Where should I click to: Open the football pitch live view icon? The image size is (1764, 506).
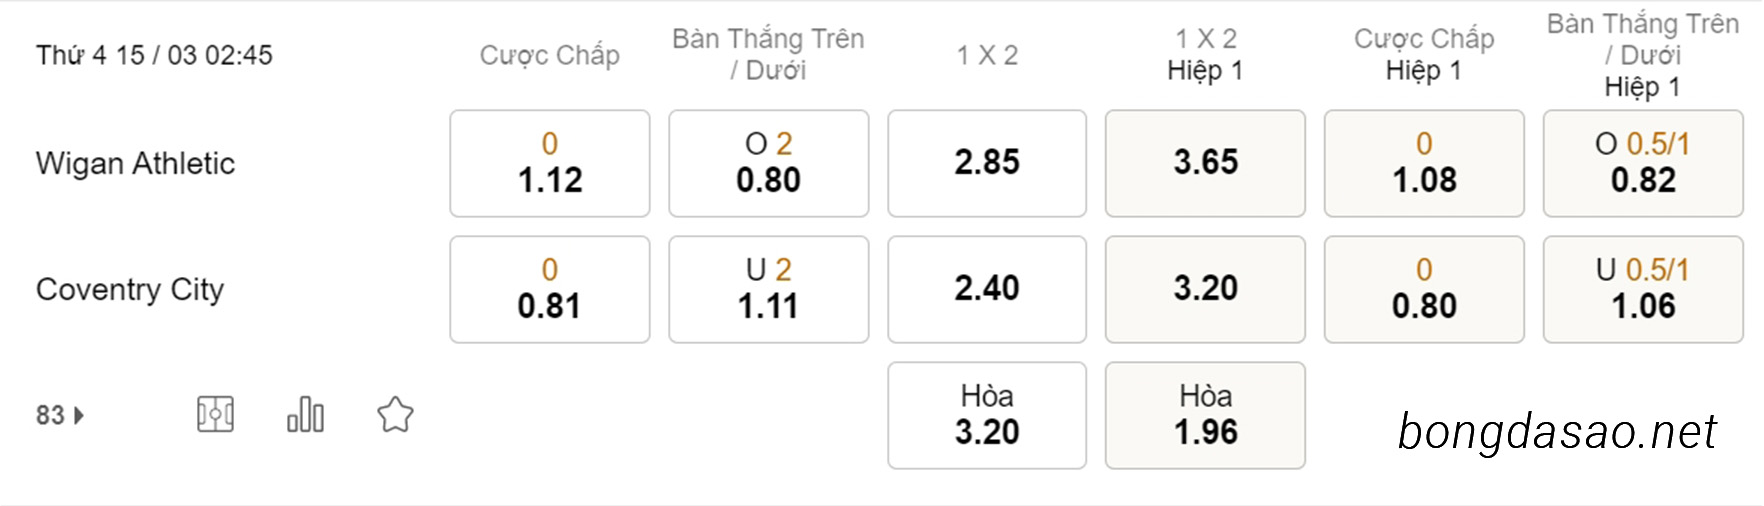[x=215, y=414]
